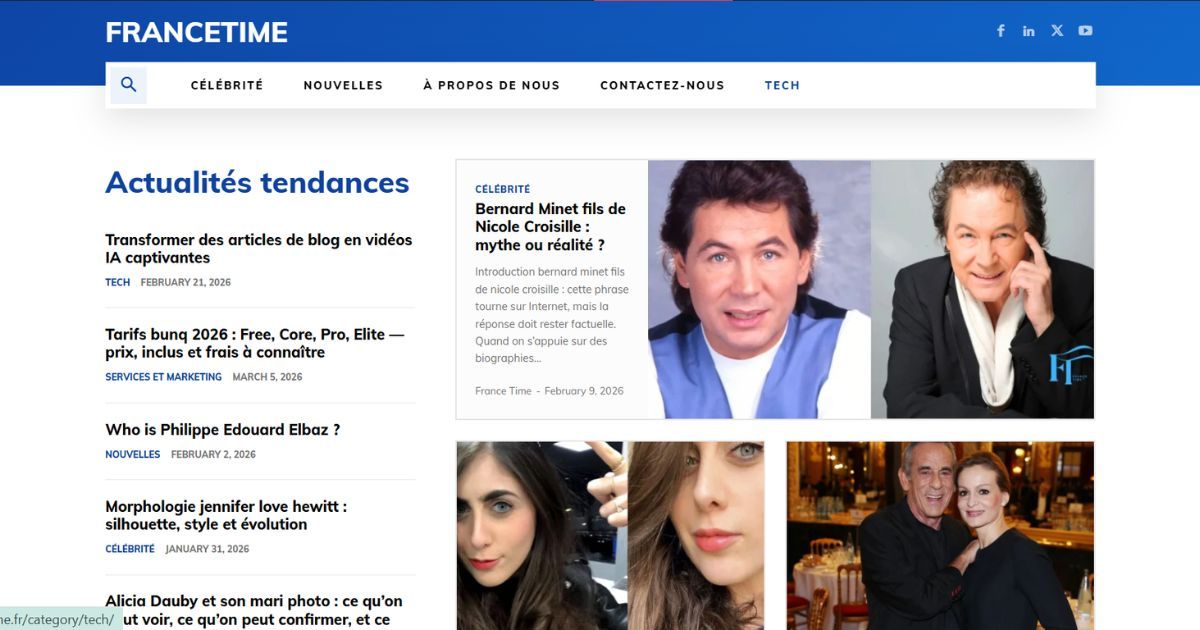Open the À propos de nous menu
The width and height of the screenshot is (1200, 630).
pyautogui.click(x=491, y=85)
